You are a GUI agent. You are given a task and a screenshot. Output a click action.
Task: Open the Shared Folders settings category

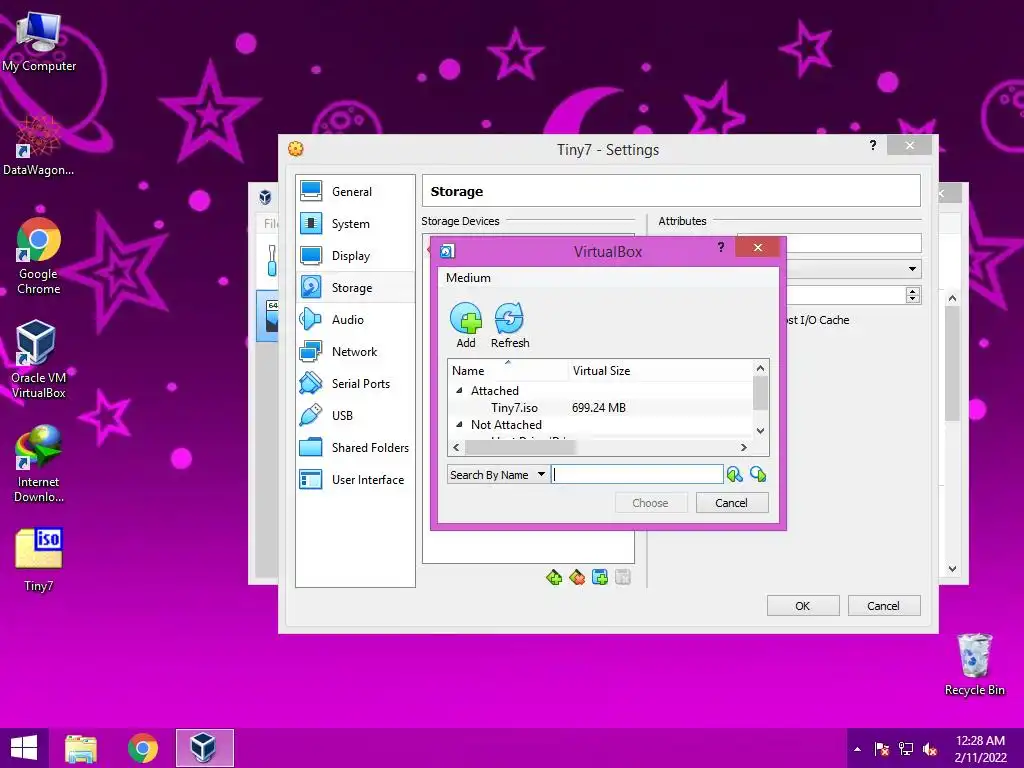click(x=355, y=447)
